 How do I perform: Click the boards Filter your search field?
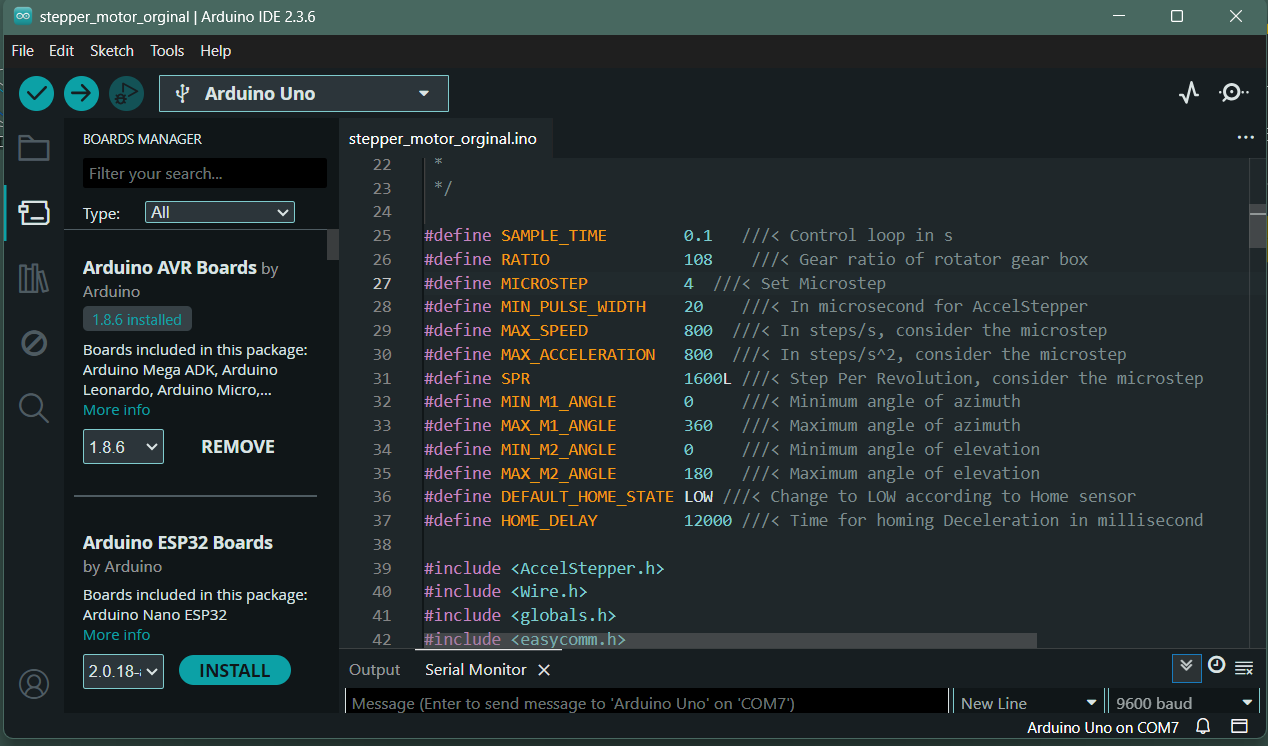tap(205, 173)
